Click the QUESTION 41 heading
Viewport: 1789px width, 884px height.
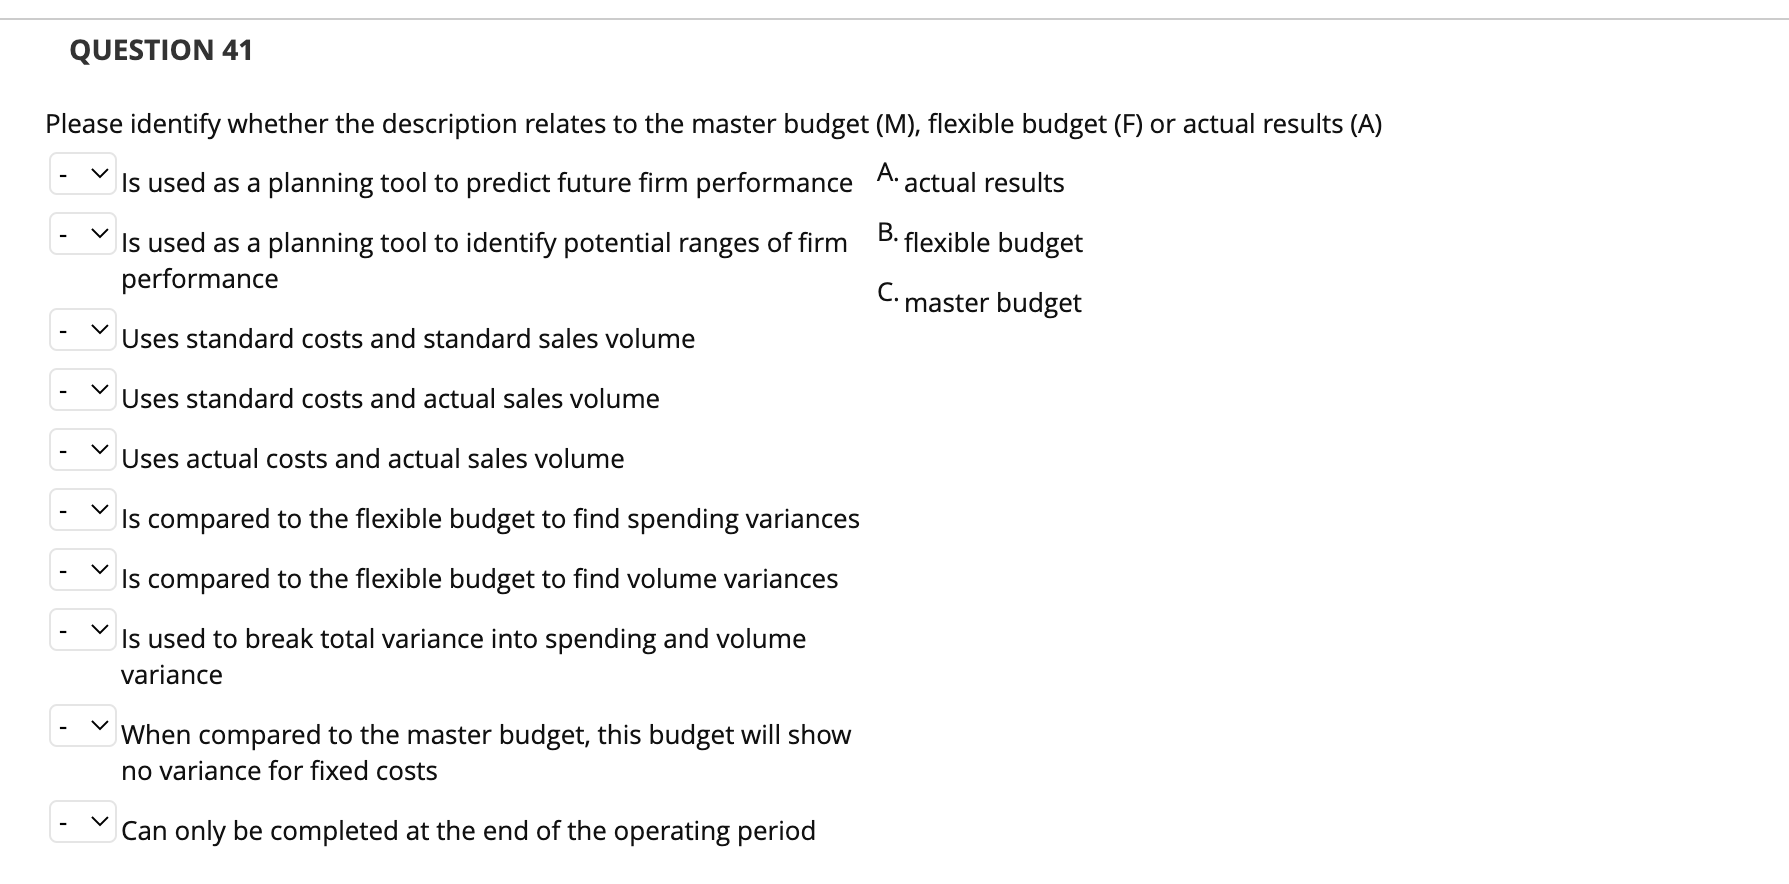click(162, 50)
